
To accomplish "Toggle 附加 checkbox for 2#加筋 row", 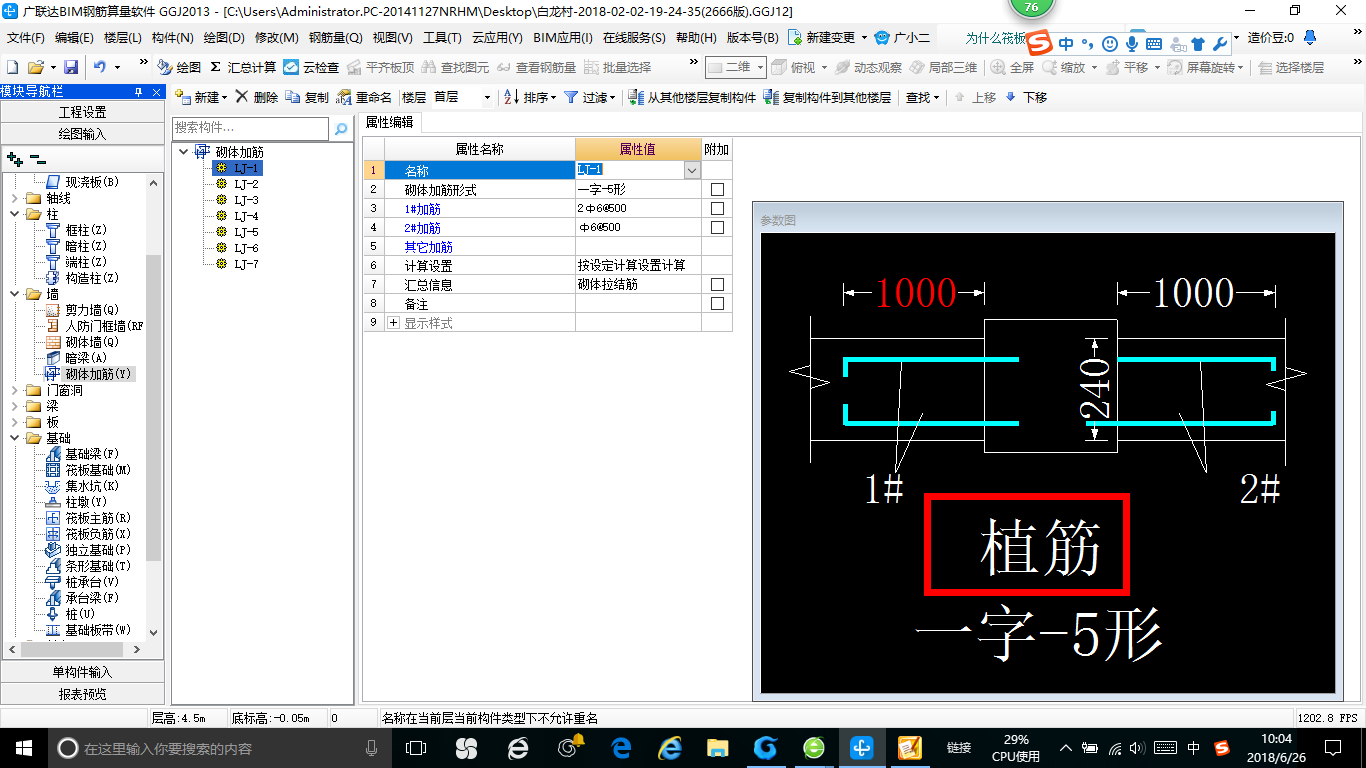I will point(717,227).
